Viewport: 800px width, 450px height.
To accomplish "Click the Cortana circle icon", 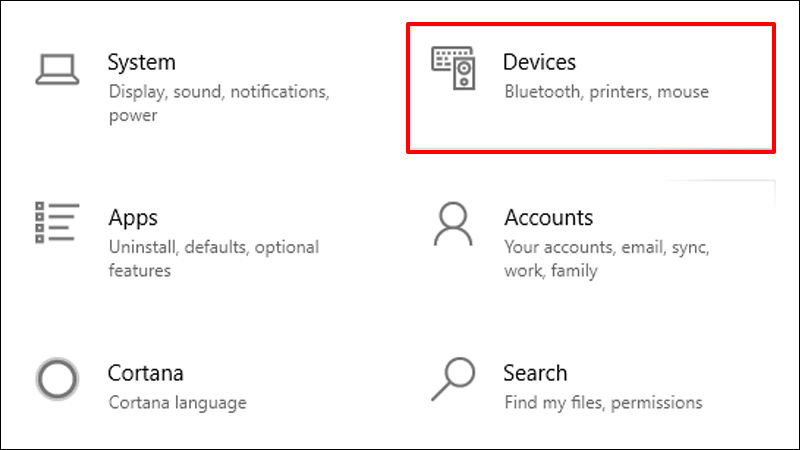I will (56, 380).
